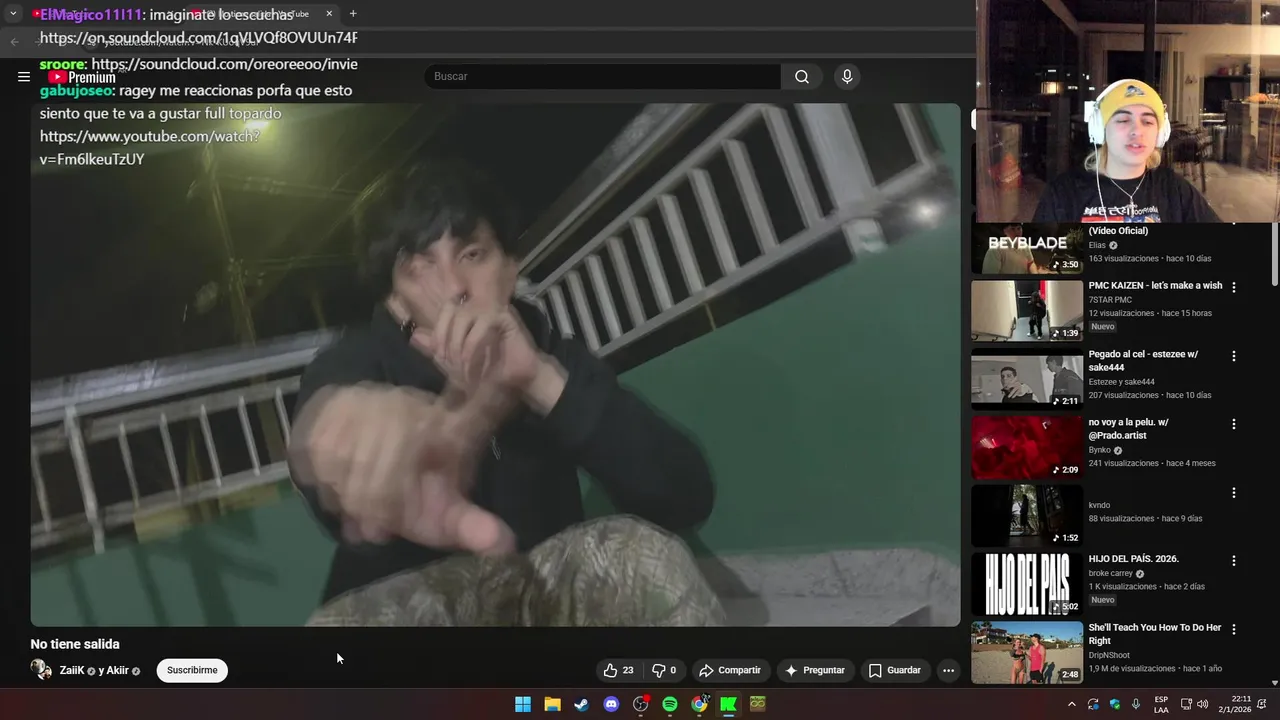Open options menu for no voy a la pelu

(x=1233, y=424)
